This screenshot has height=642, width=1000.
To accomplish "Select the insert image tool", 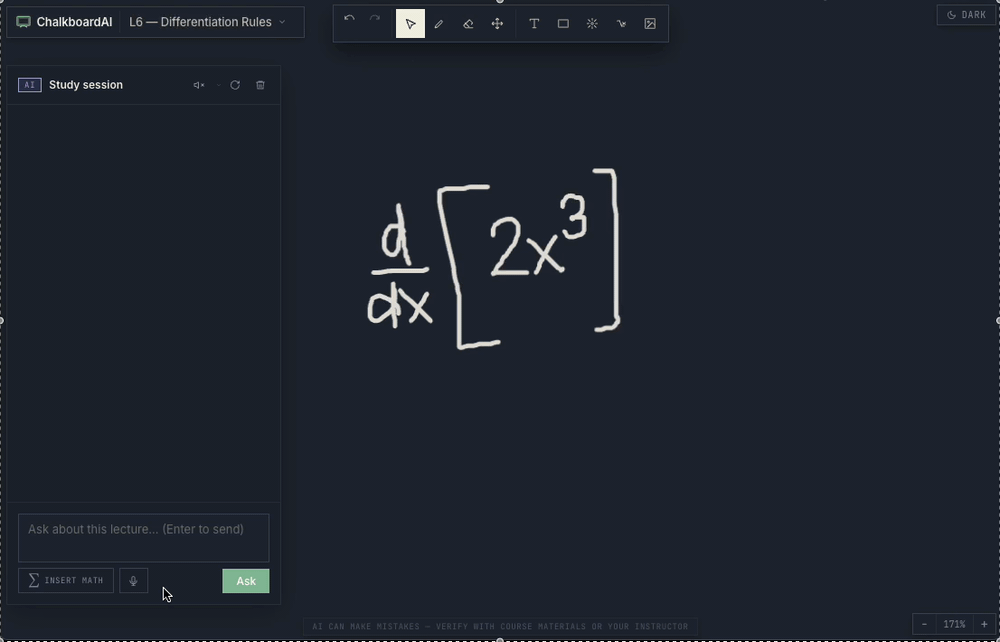I will pos(650,24).
